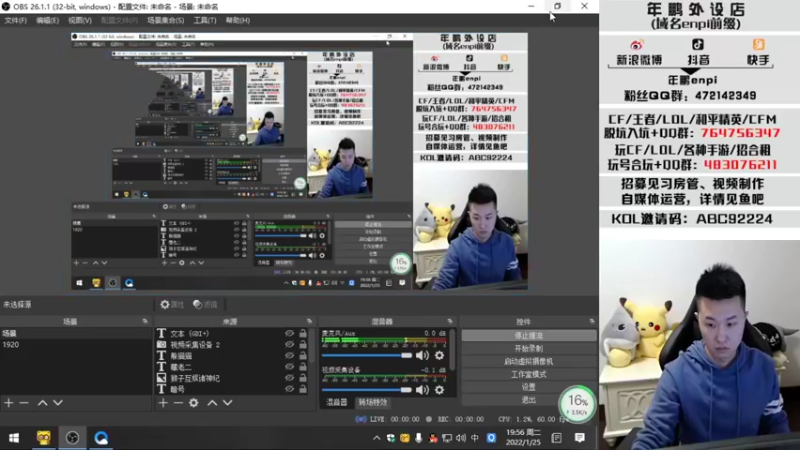The image size is (800, 450).
Task: Click the 16% floating speed widget
Action: point(578,405)
